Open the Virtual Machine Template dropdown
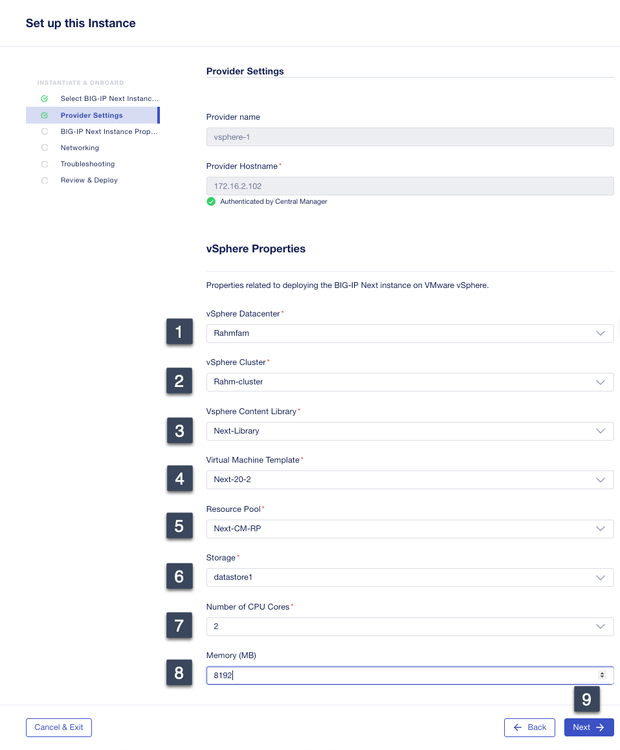Screen dimensions: 620x750 point(409,480)
